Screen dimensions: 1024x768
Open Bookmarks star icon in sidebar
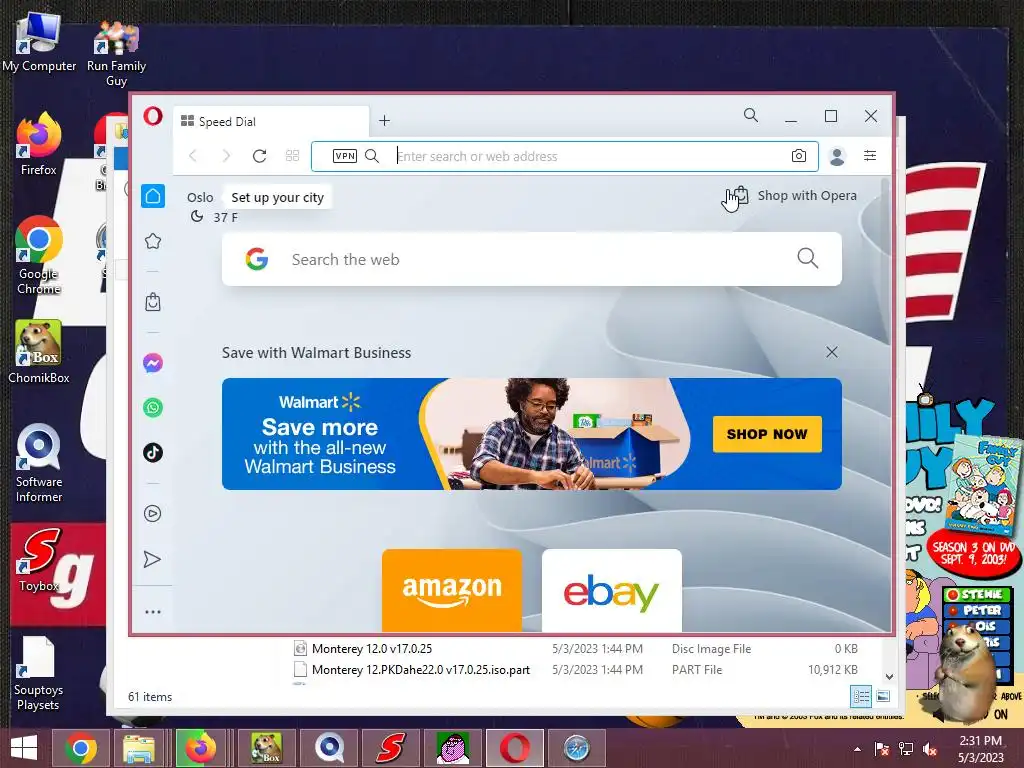pos(153,241)
